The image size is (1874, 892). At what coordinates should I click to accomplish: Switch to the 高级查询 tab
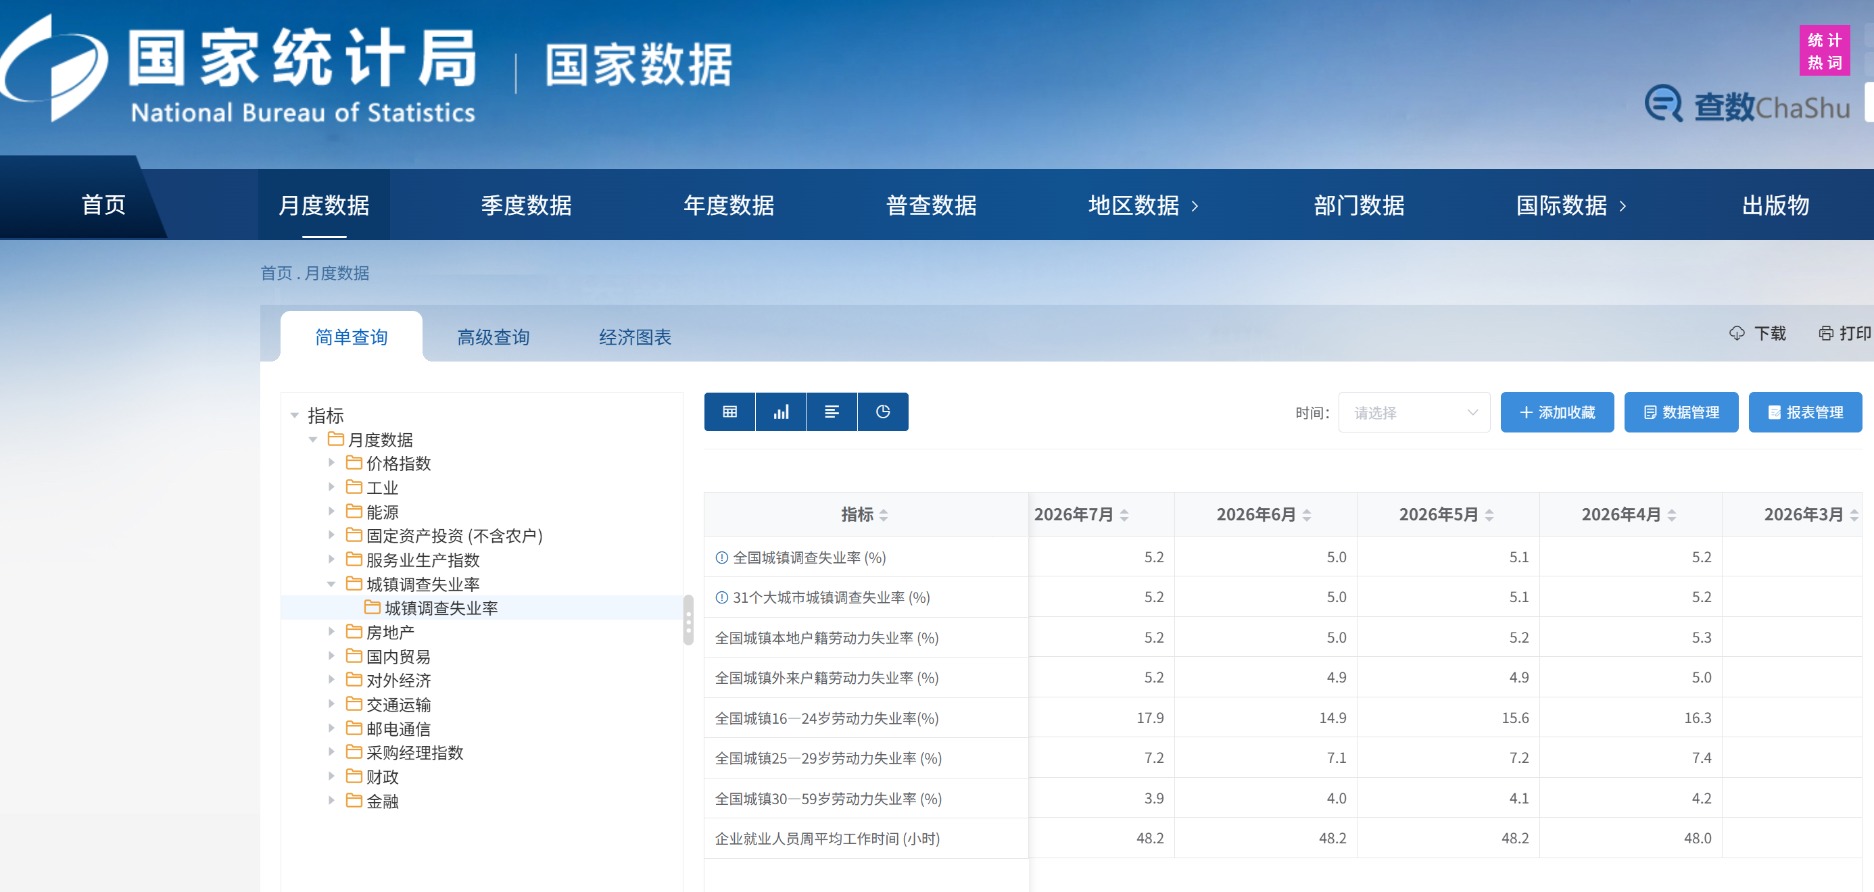tap(493, 337)
